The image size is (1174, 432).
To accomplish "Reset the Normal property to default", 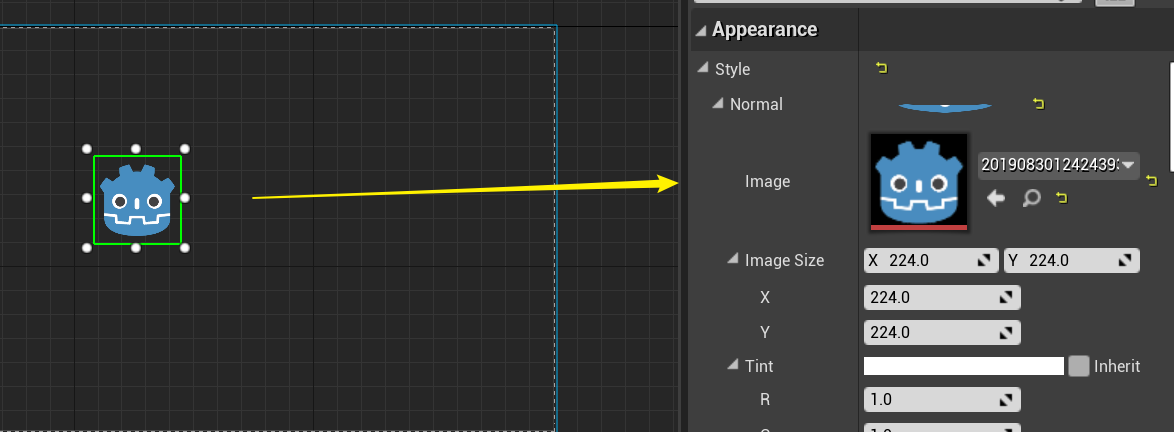I will click(1038, 104).
